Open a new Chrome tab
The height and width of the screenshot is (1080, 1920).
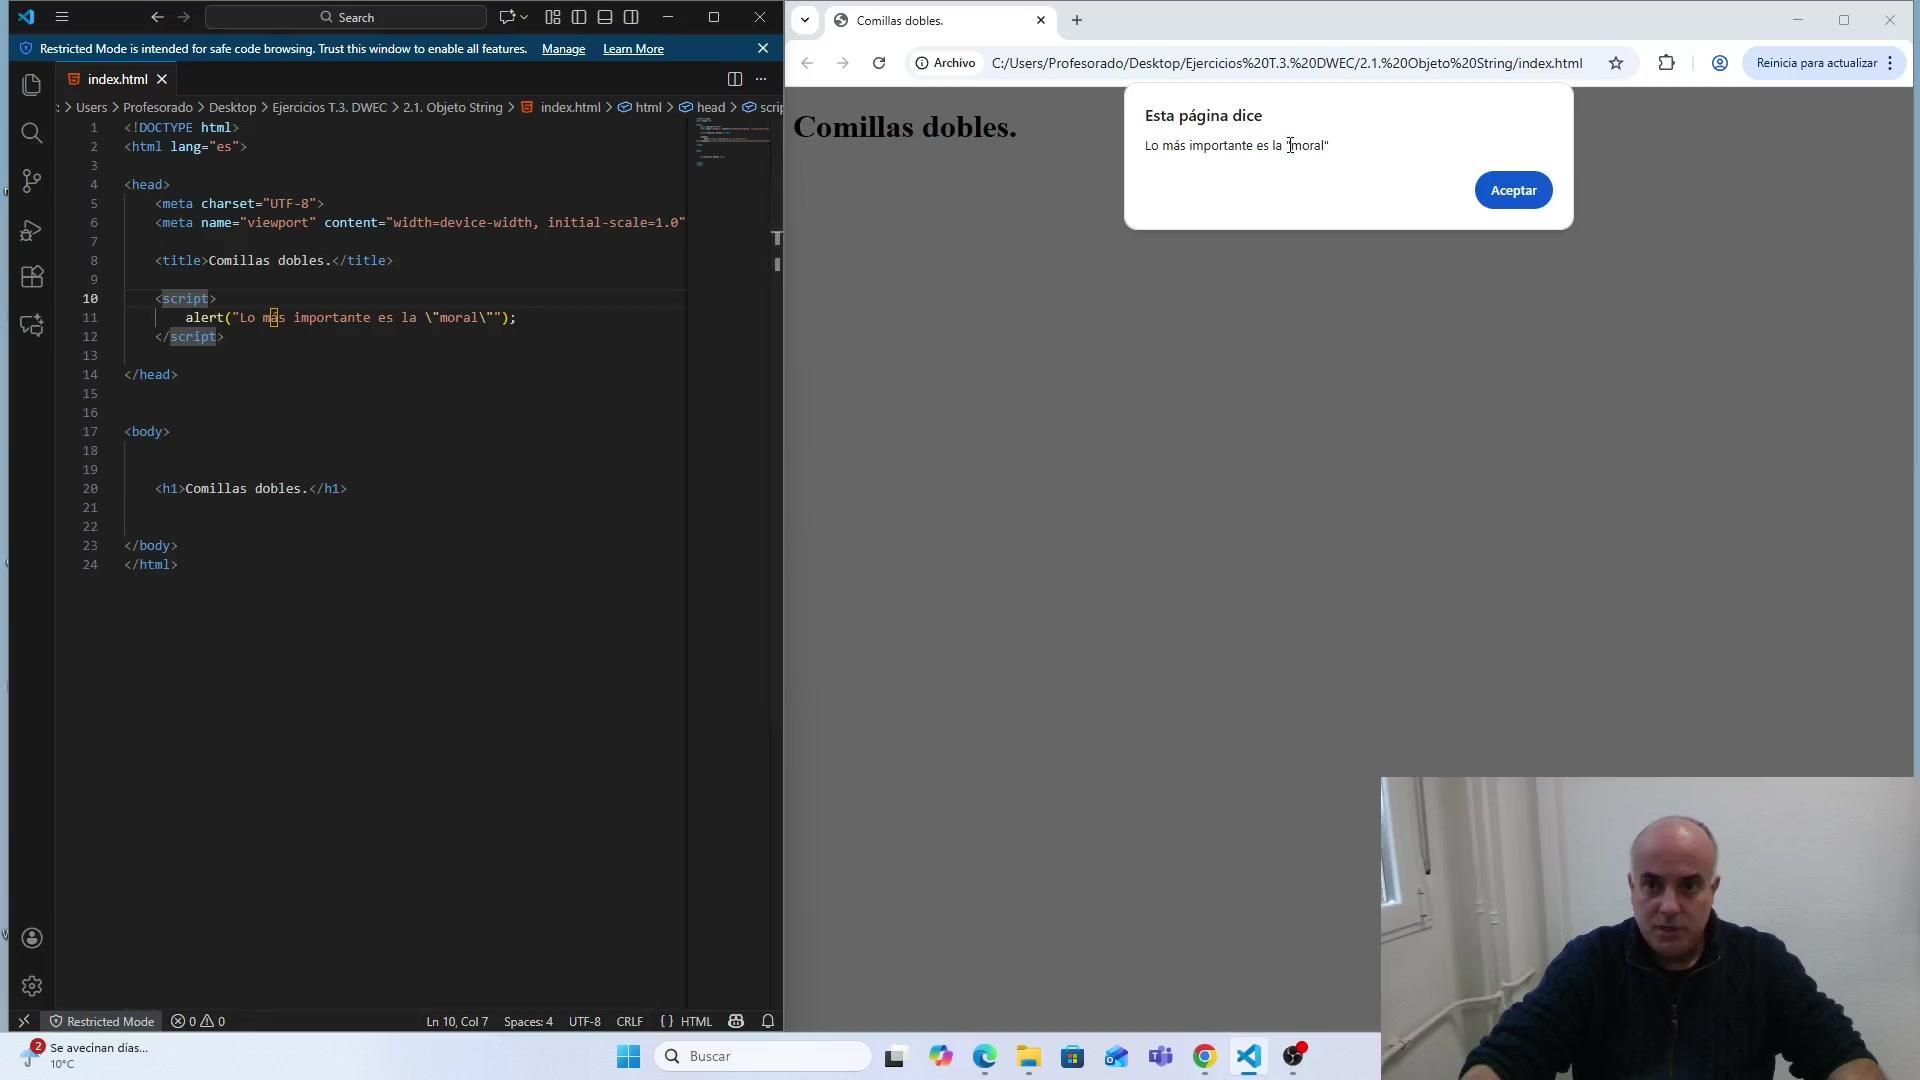[x=1077, y=20]
